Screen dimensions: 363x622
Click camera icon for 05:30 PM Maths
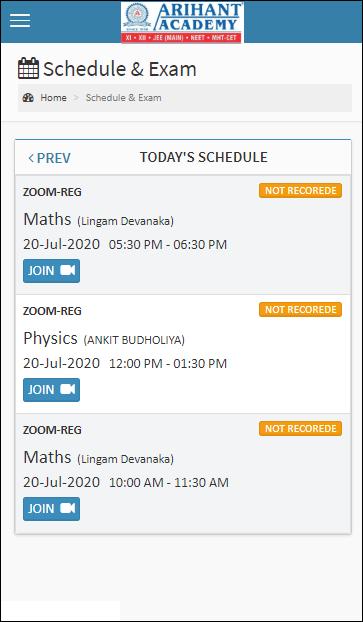pyautogui.click(x=67, y=271)
